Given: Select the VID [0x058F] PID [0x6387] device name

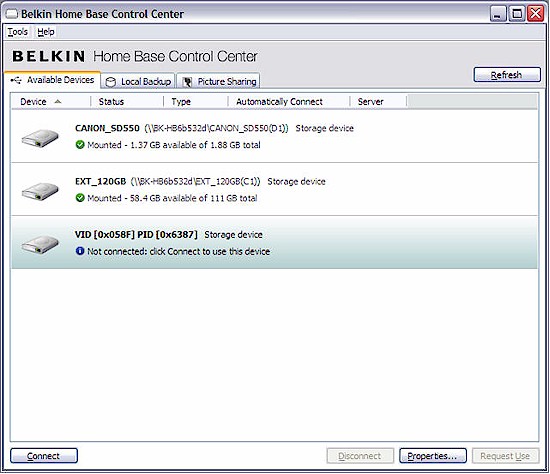Looking at the screenshot, I should click(x=136, y=235).
